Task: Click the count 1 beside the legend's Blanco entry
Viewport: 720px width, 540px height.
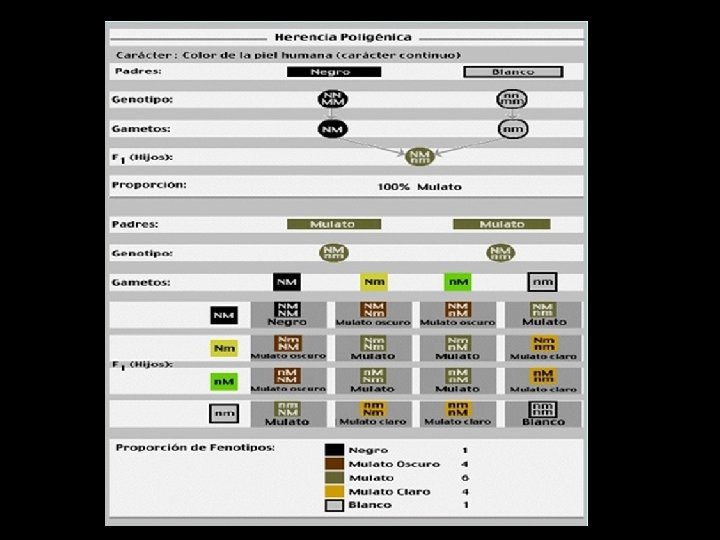Action: [x=465, y=505]
